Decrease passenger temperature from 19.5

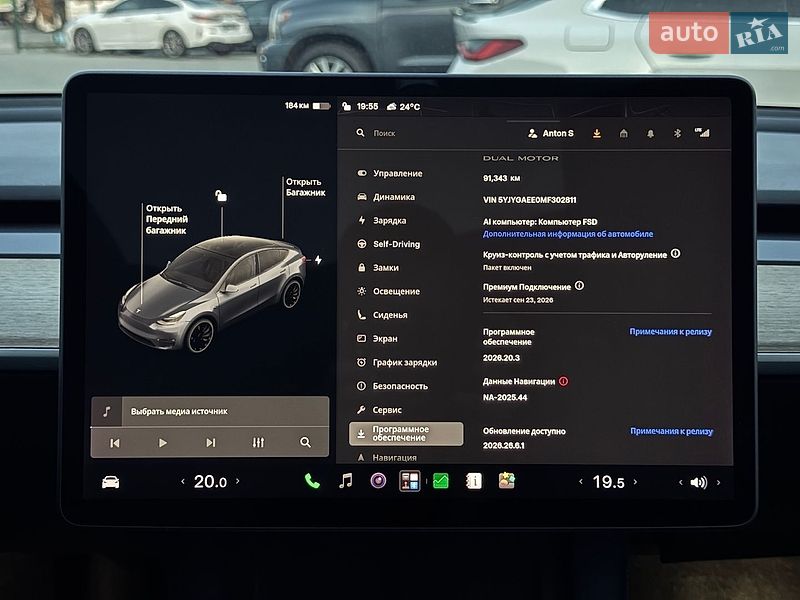coord(581,482)
